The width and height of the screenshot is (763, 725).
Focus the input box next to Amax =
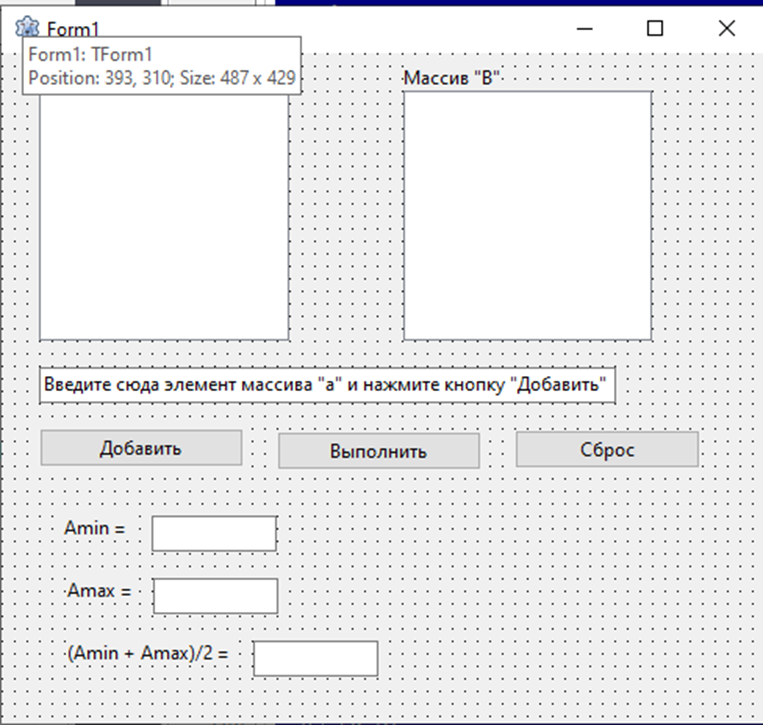216,596
